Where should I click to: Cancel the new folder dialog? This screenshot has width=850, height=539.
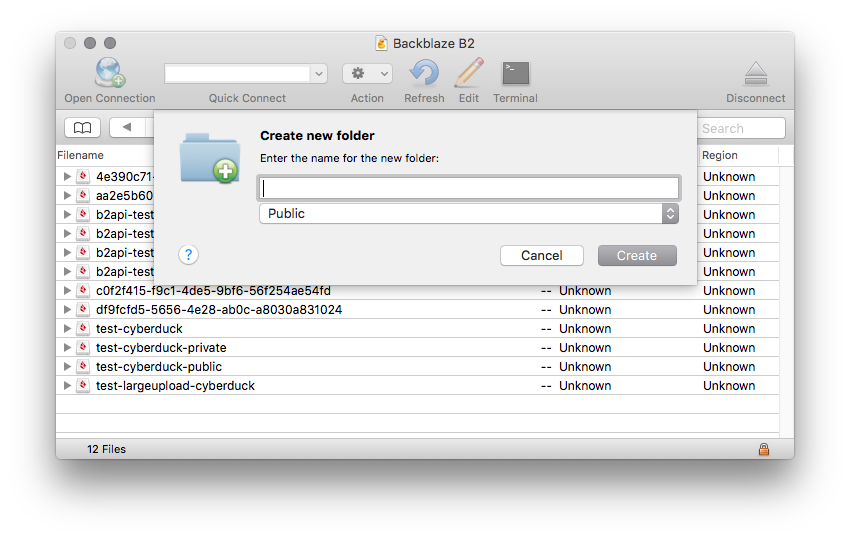(542, 255)
